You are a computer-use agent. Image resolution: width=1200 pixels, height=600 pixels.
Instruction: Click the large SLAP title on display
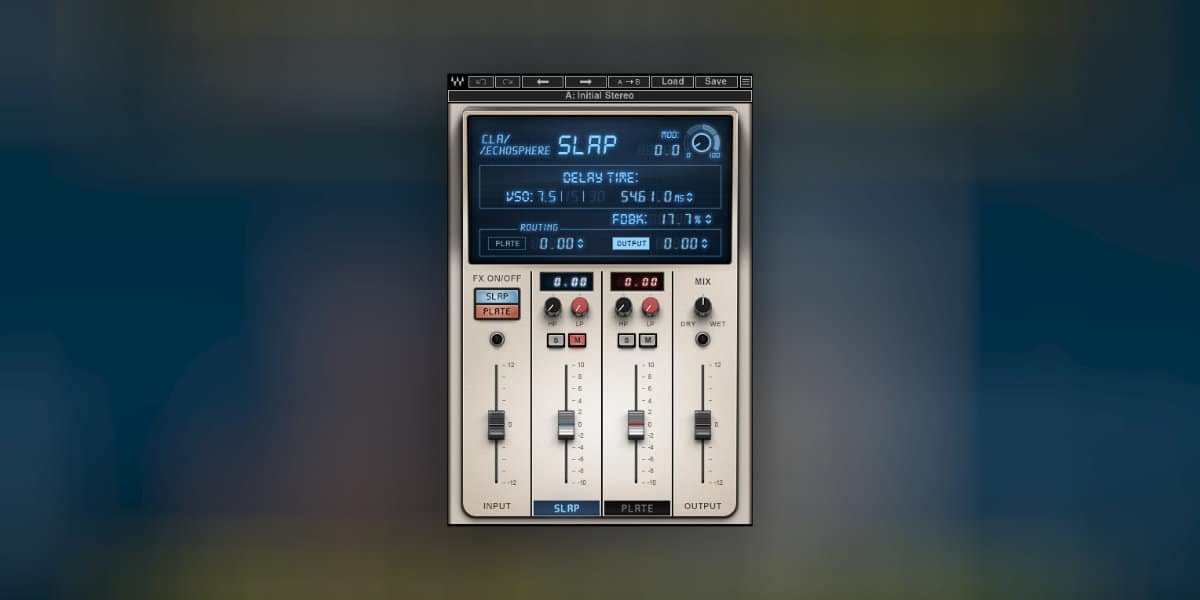coord(587,145)
